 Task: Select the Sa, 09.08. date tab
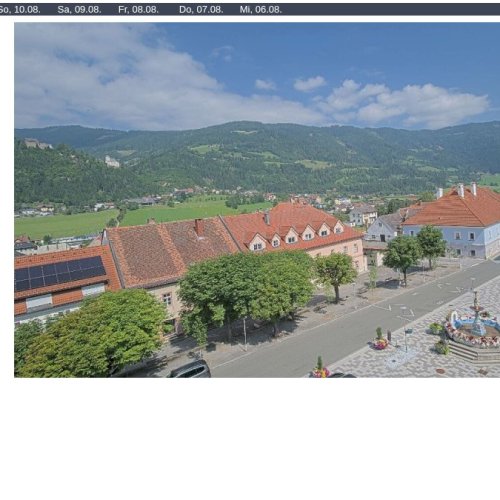[x=79, y=10]
